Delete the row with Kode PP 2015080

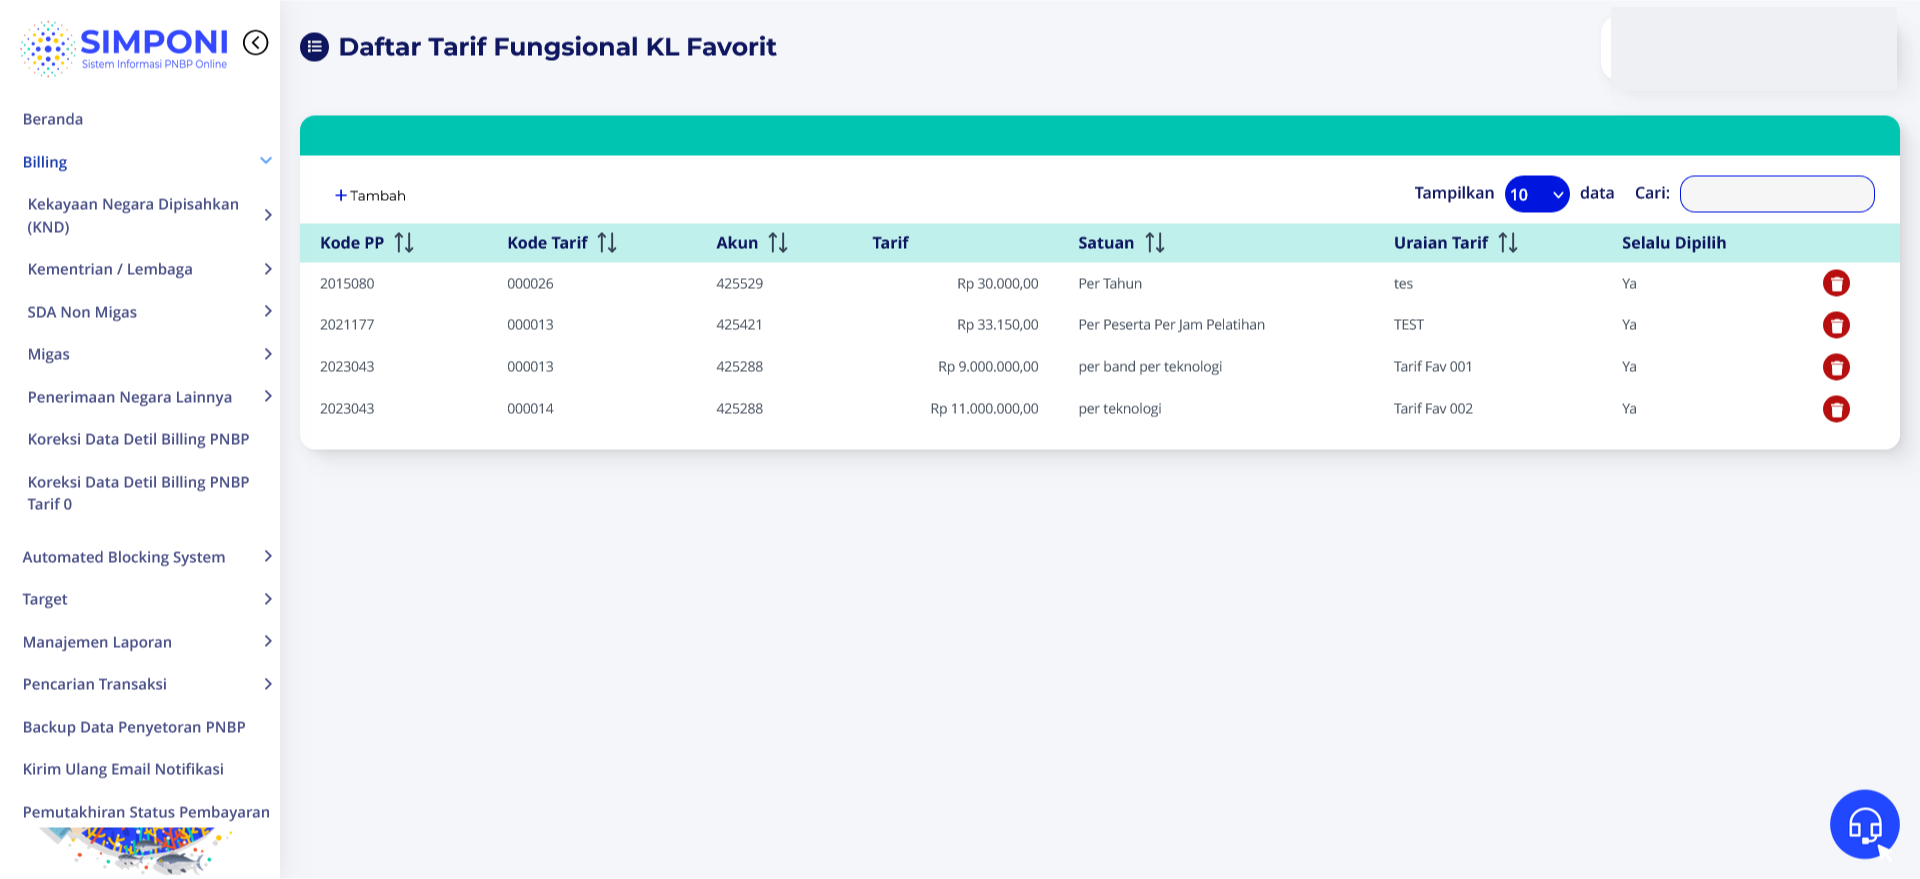pos(1836,284)
